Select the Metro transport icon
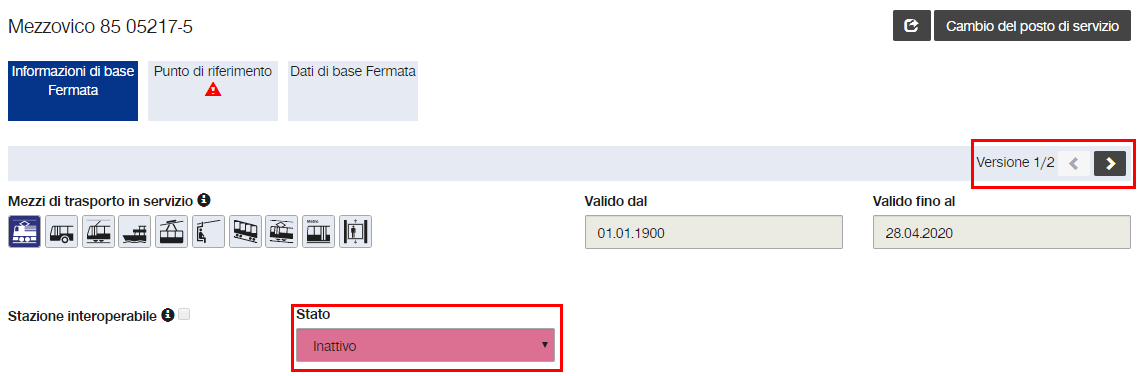This screenshot has height=376, width=1143. tap(319, 232)
